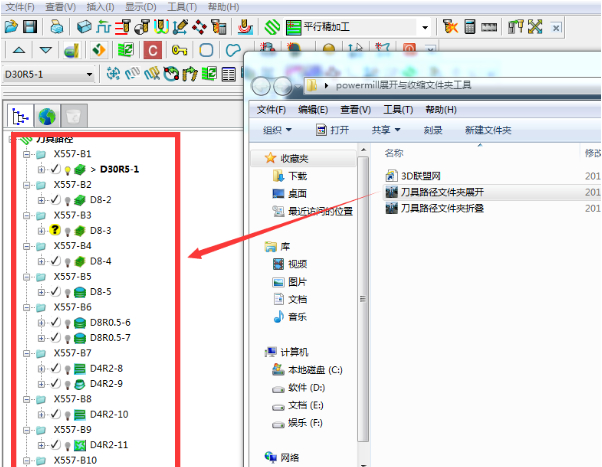
Task: Open project folder icon in PowerMILL toolbar
Action: [x=11, y=26]
